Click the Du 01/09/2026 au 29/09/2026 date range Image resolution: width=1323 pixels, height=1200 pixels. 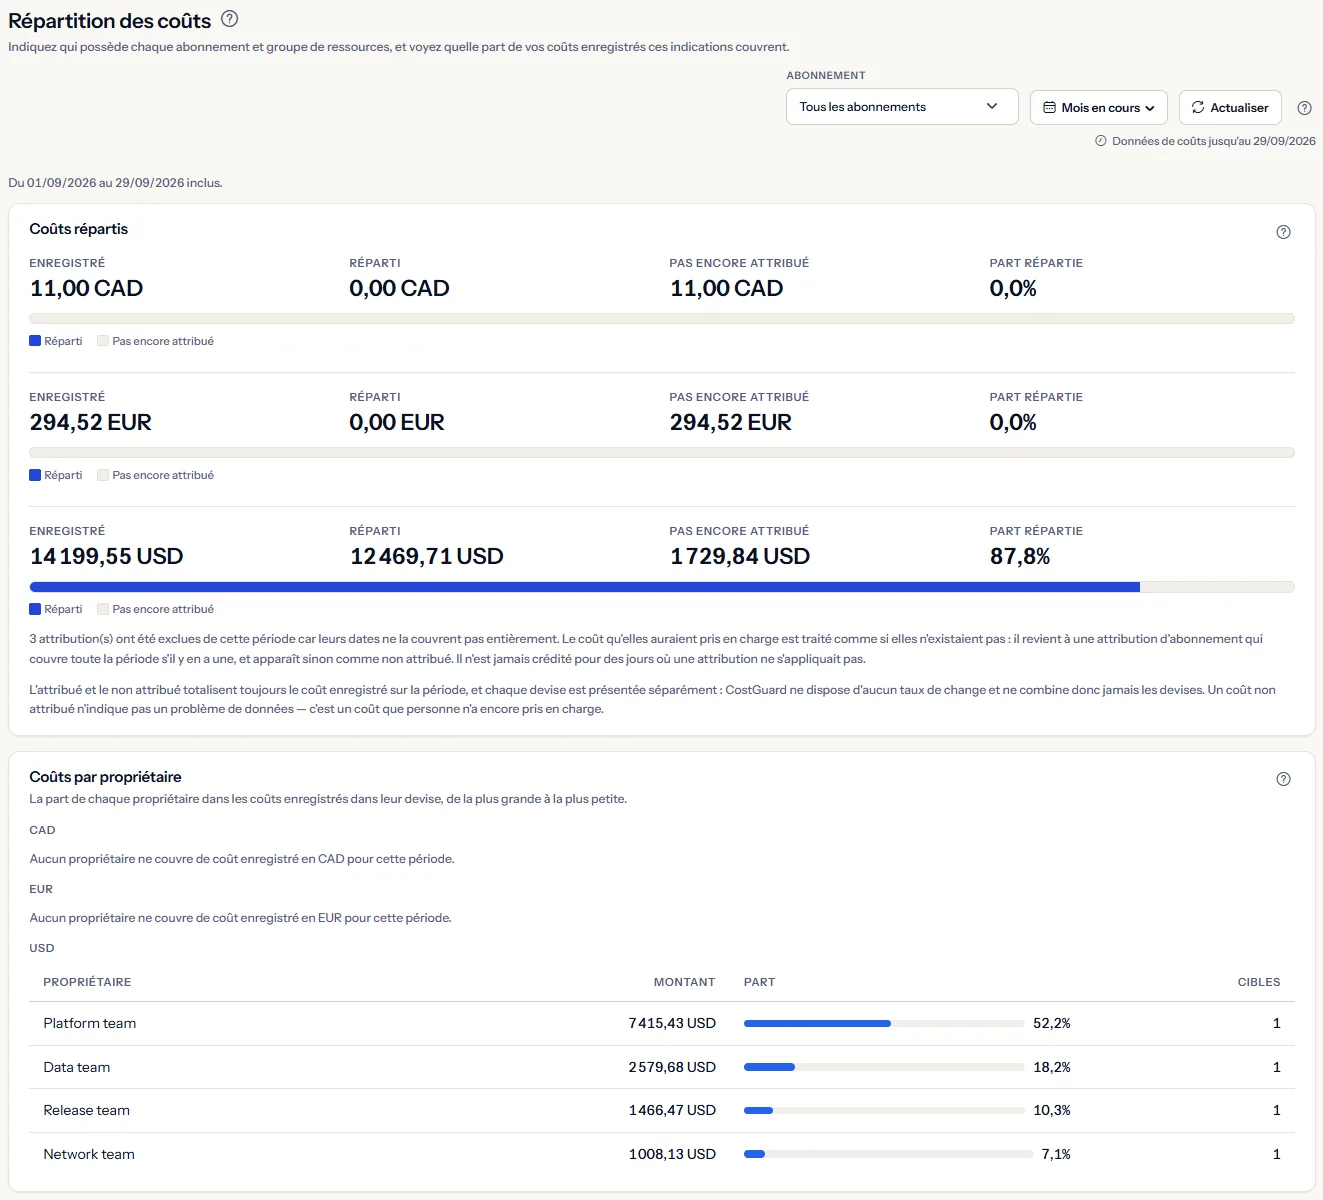coord(115,183)
